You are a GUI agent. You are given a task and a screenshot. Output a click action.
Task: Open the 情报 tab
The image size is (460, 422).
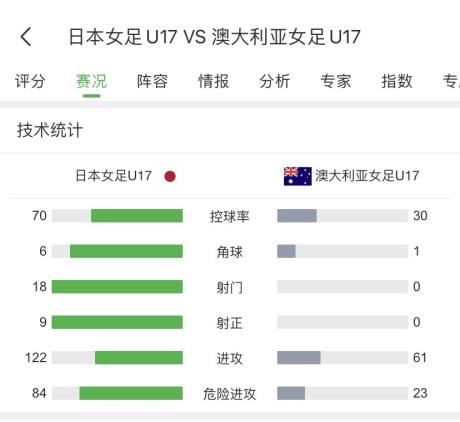point(213,81)
